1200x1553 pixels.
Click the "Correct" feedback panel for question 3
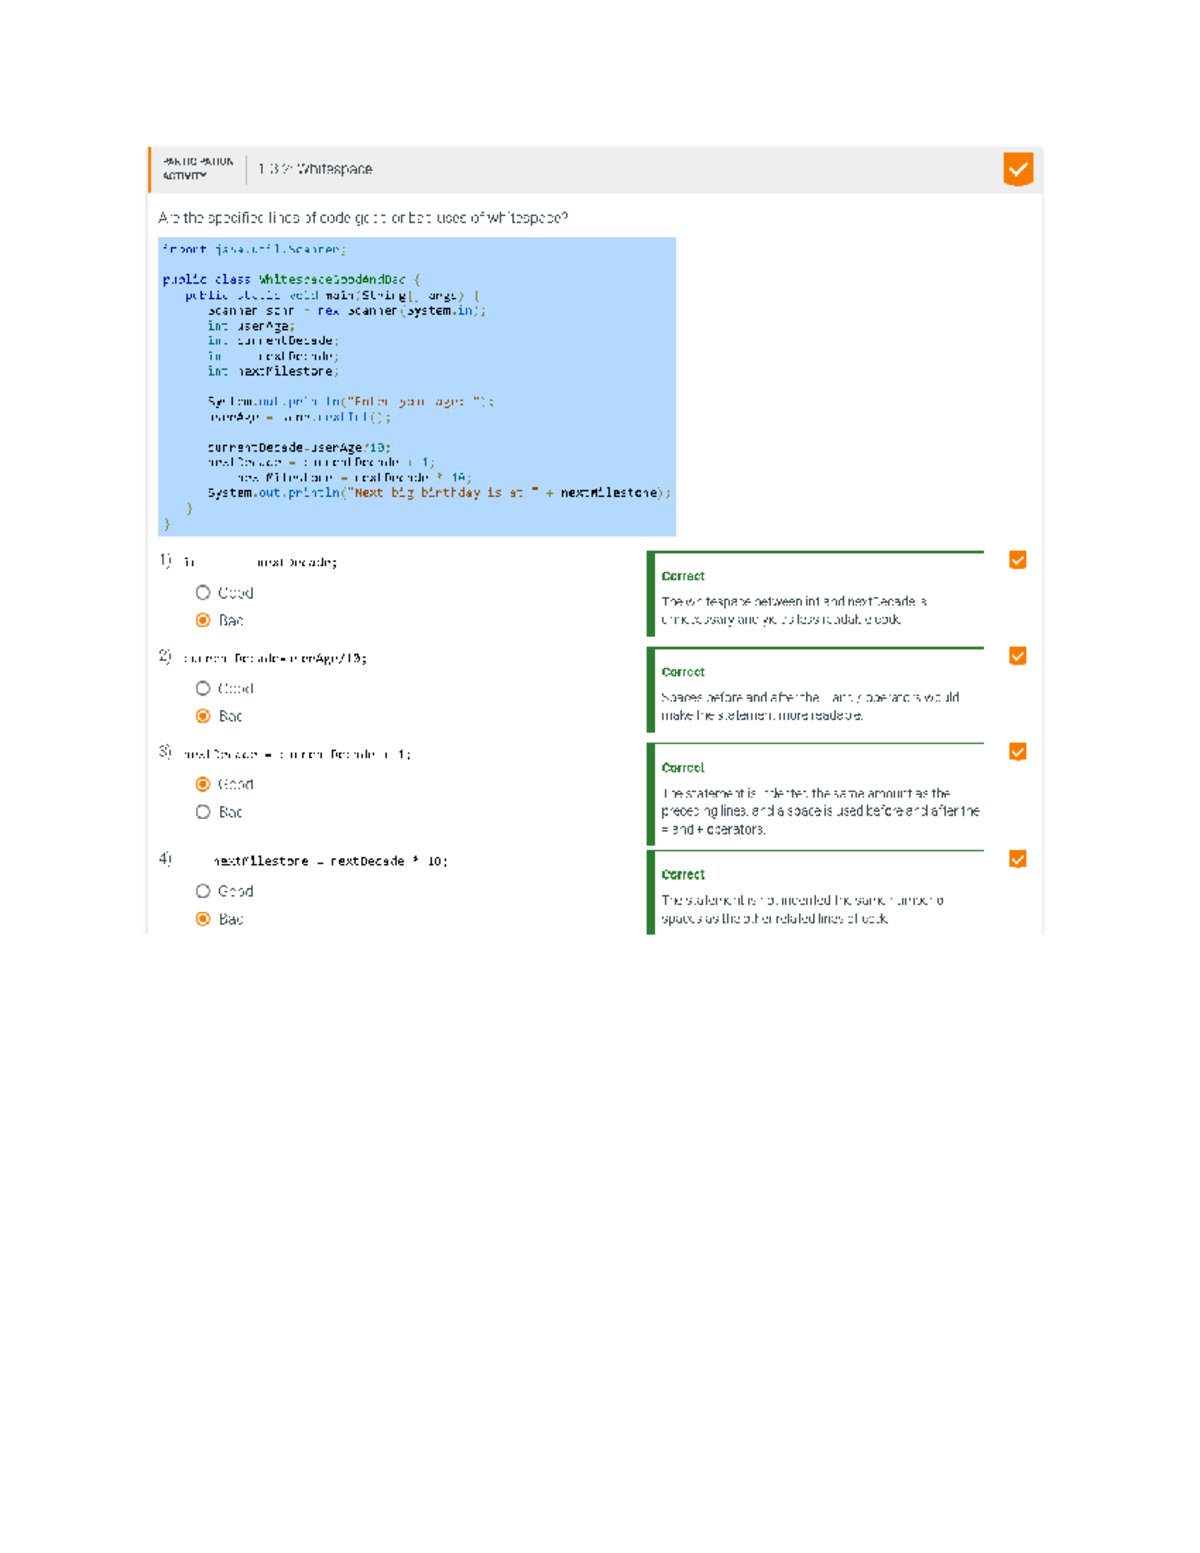coord(820,795)
